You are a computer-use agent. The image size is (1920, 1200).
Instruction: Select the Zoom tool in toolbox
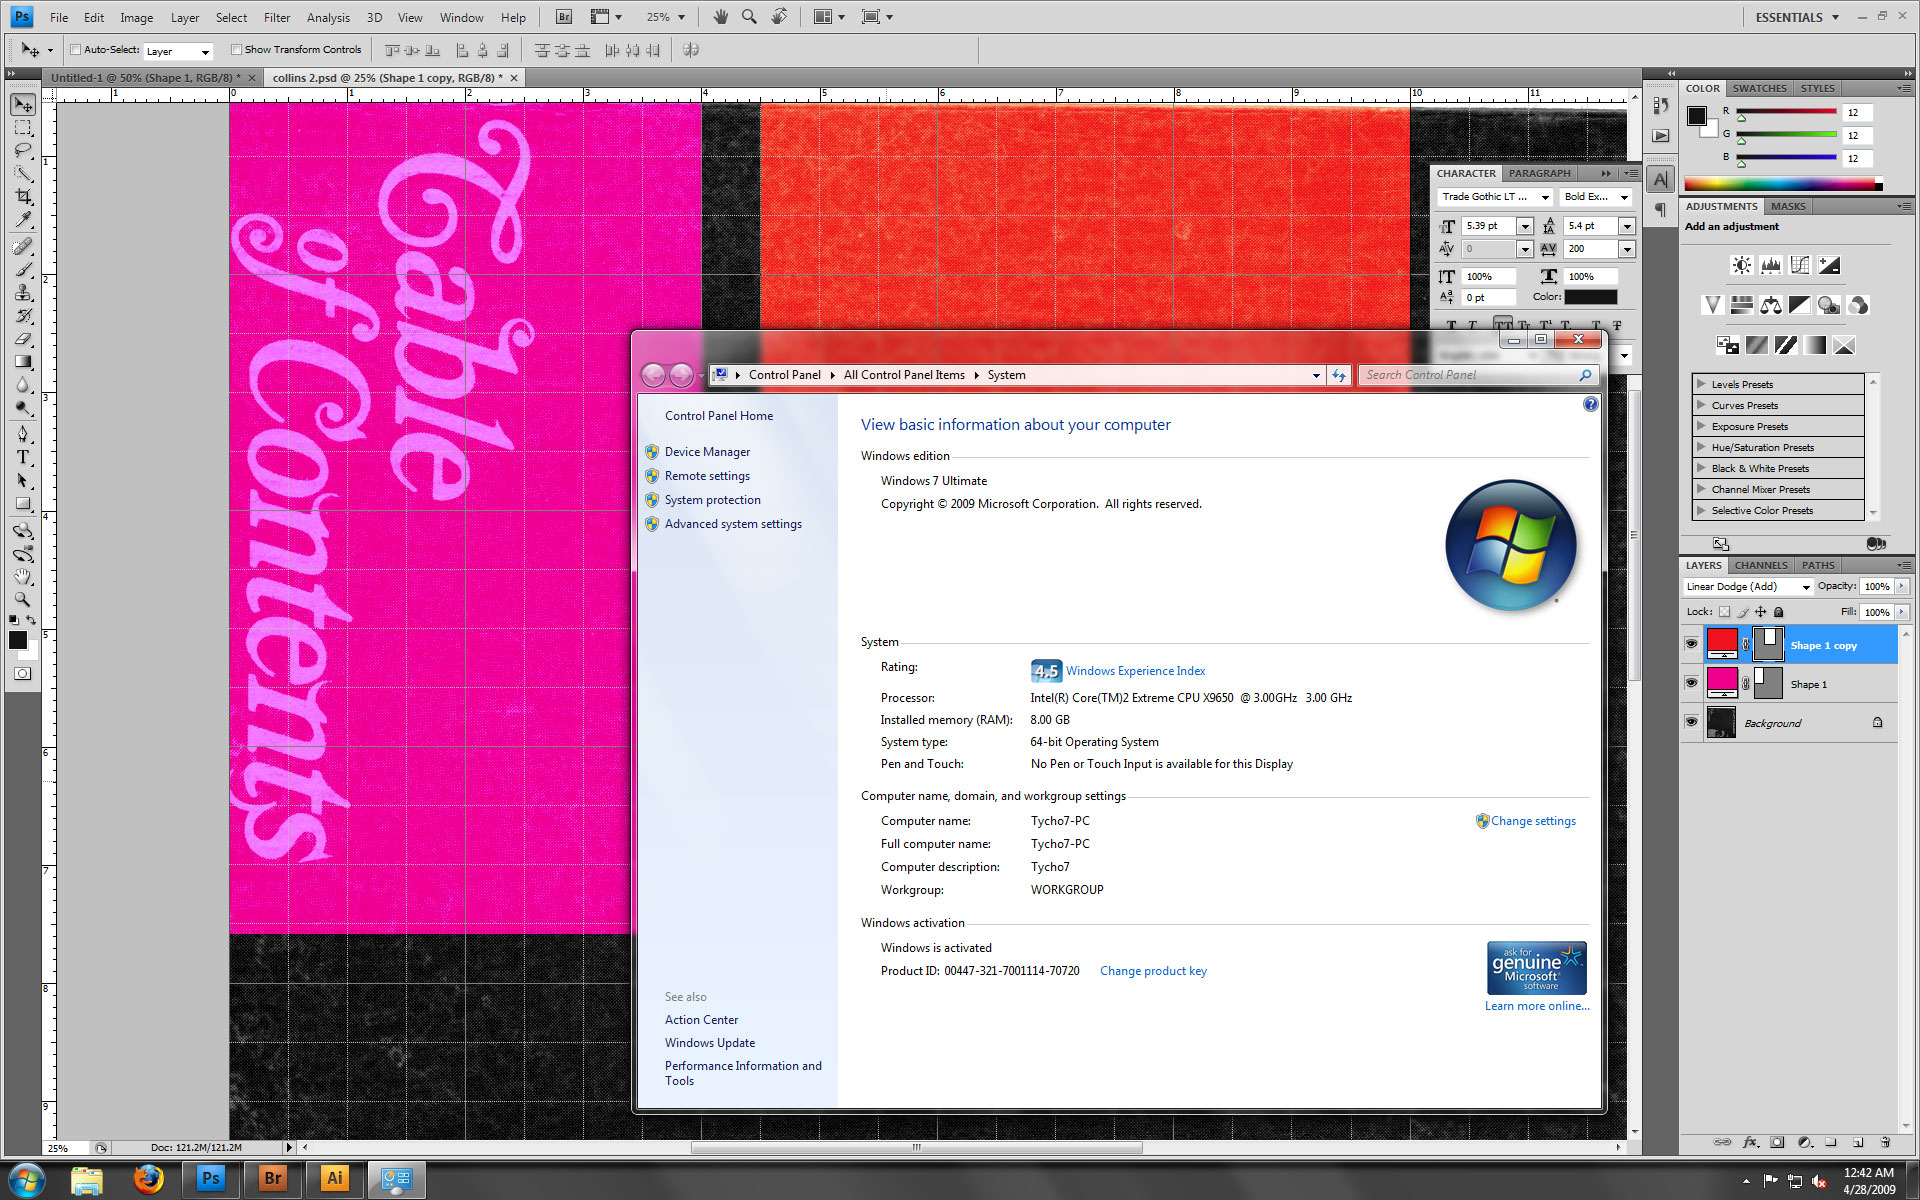tap(23, 600)
